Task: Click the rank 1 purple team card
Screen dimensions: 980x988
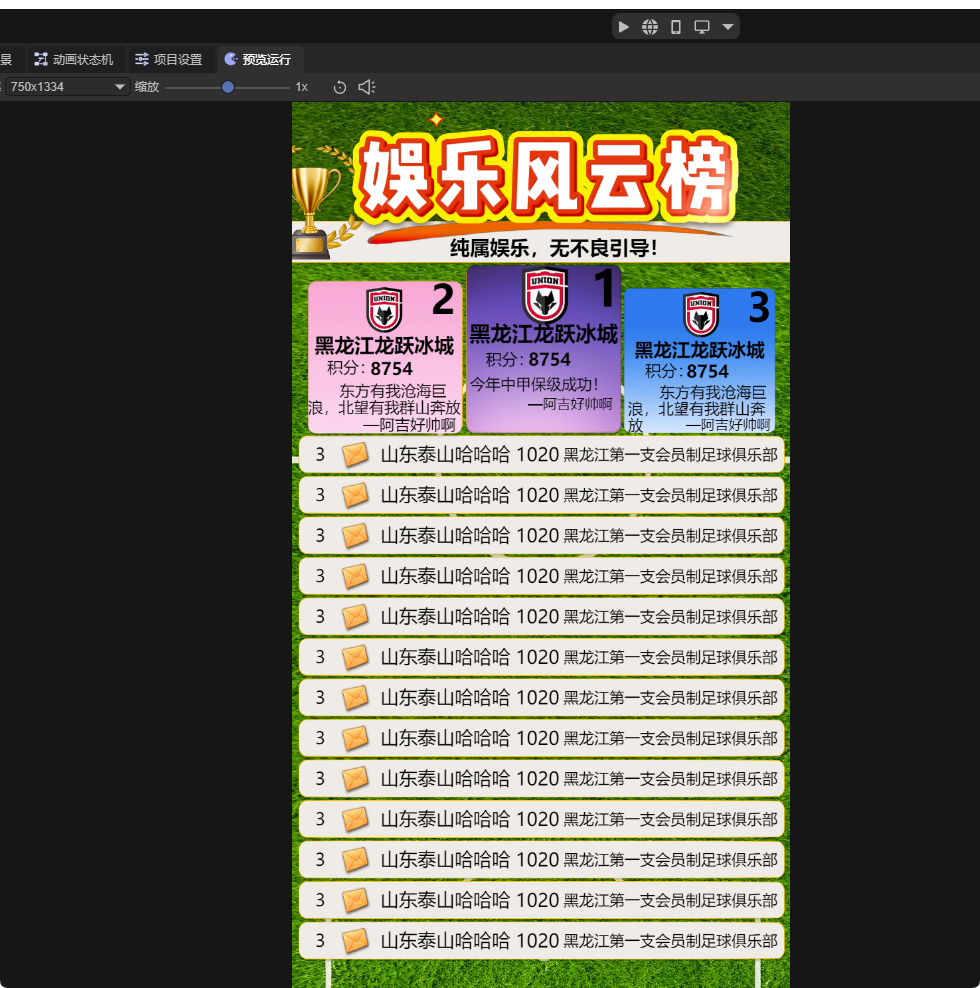Action: [544, 350]
